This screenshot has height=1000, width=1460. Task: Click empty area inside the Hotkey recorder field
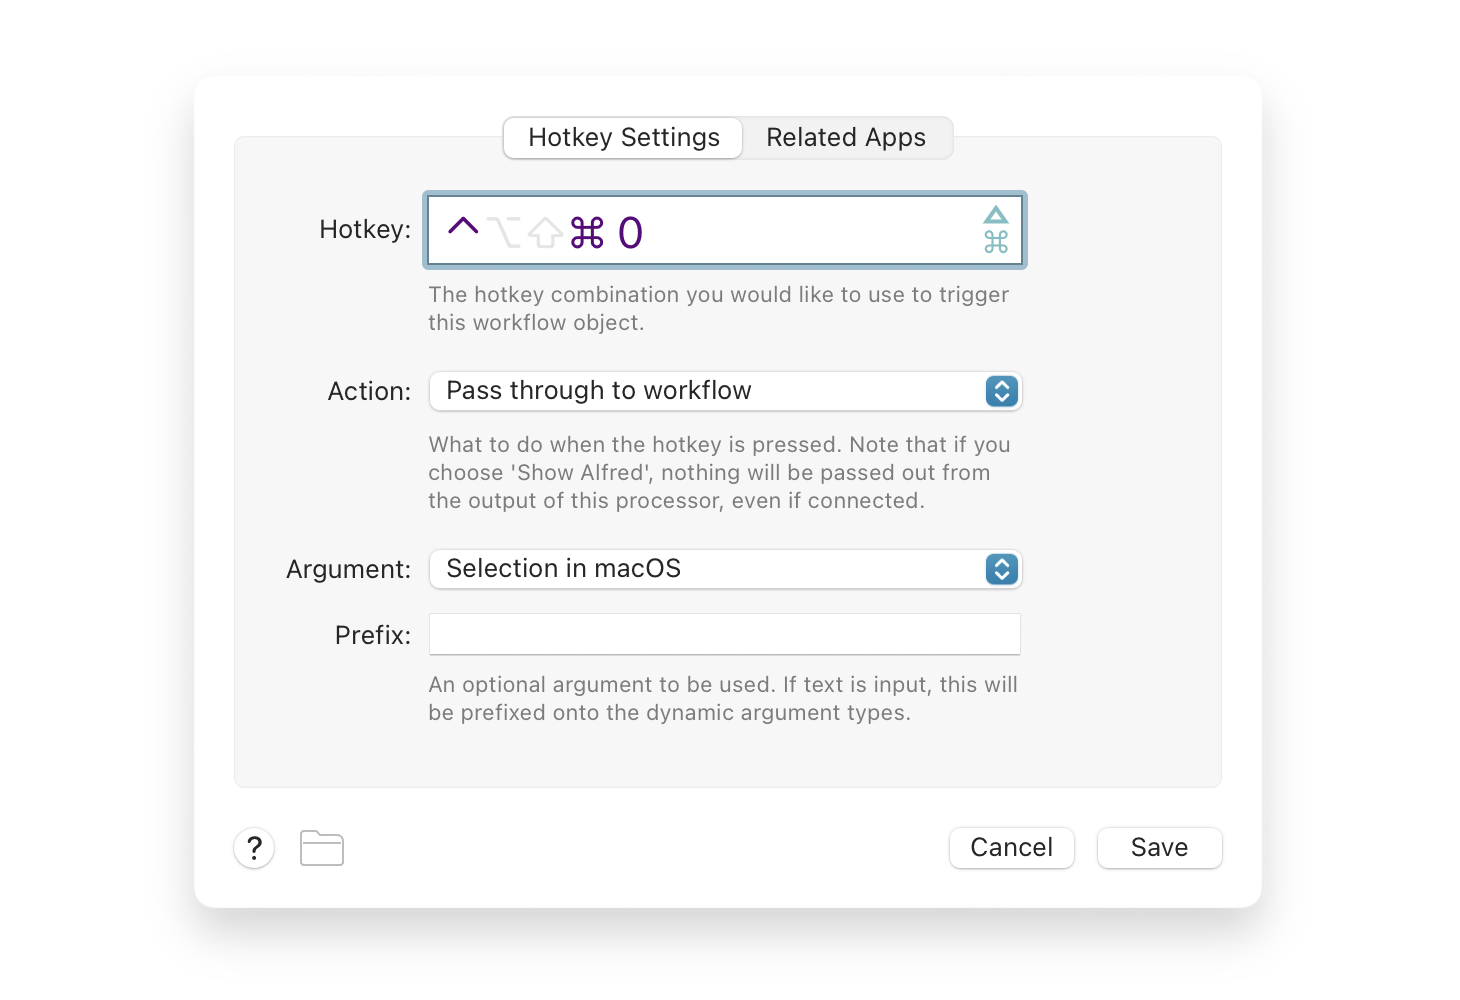coord(800,231)
